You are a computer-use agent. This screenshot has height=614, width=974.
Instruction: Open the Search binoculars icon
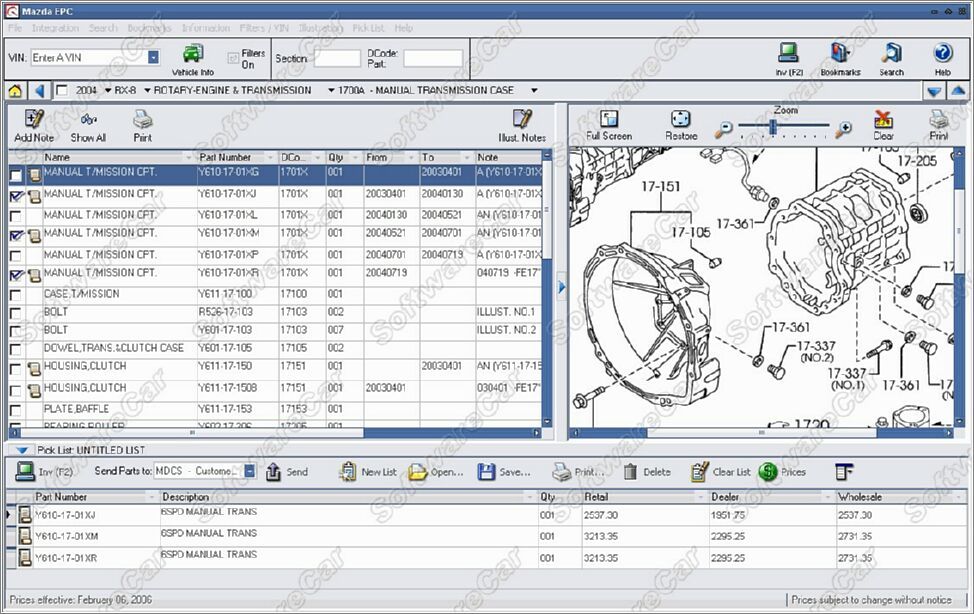pyautogui.click(x=891, y=53)
